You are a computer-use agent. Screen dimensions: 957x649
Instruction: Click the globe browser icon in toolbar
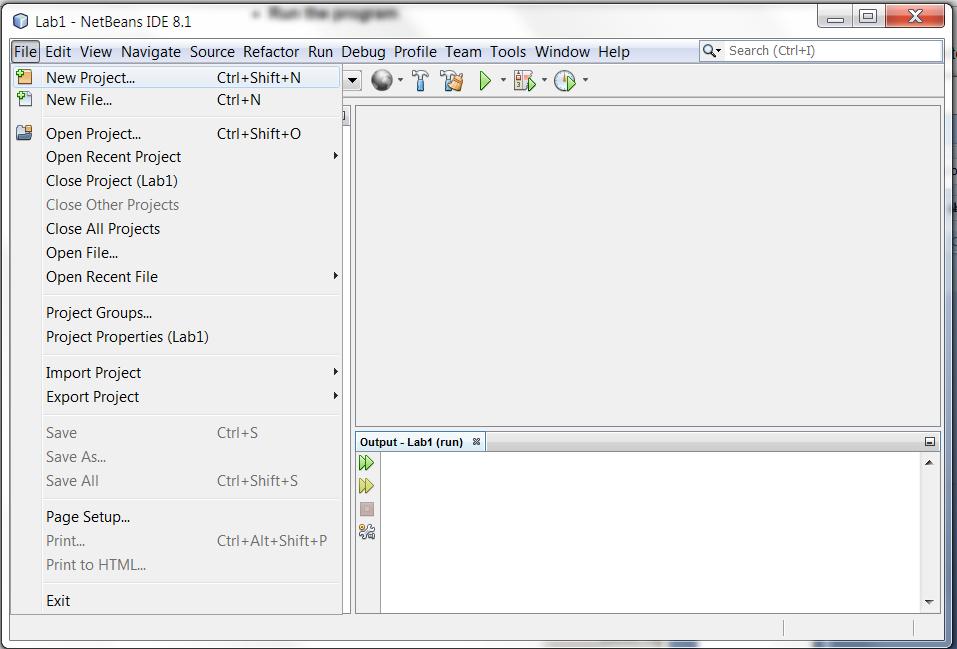(382, 80)
